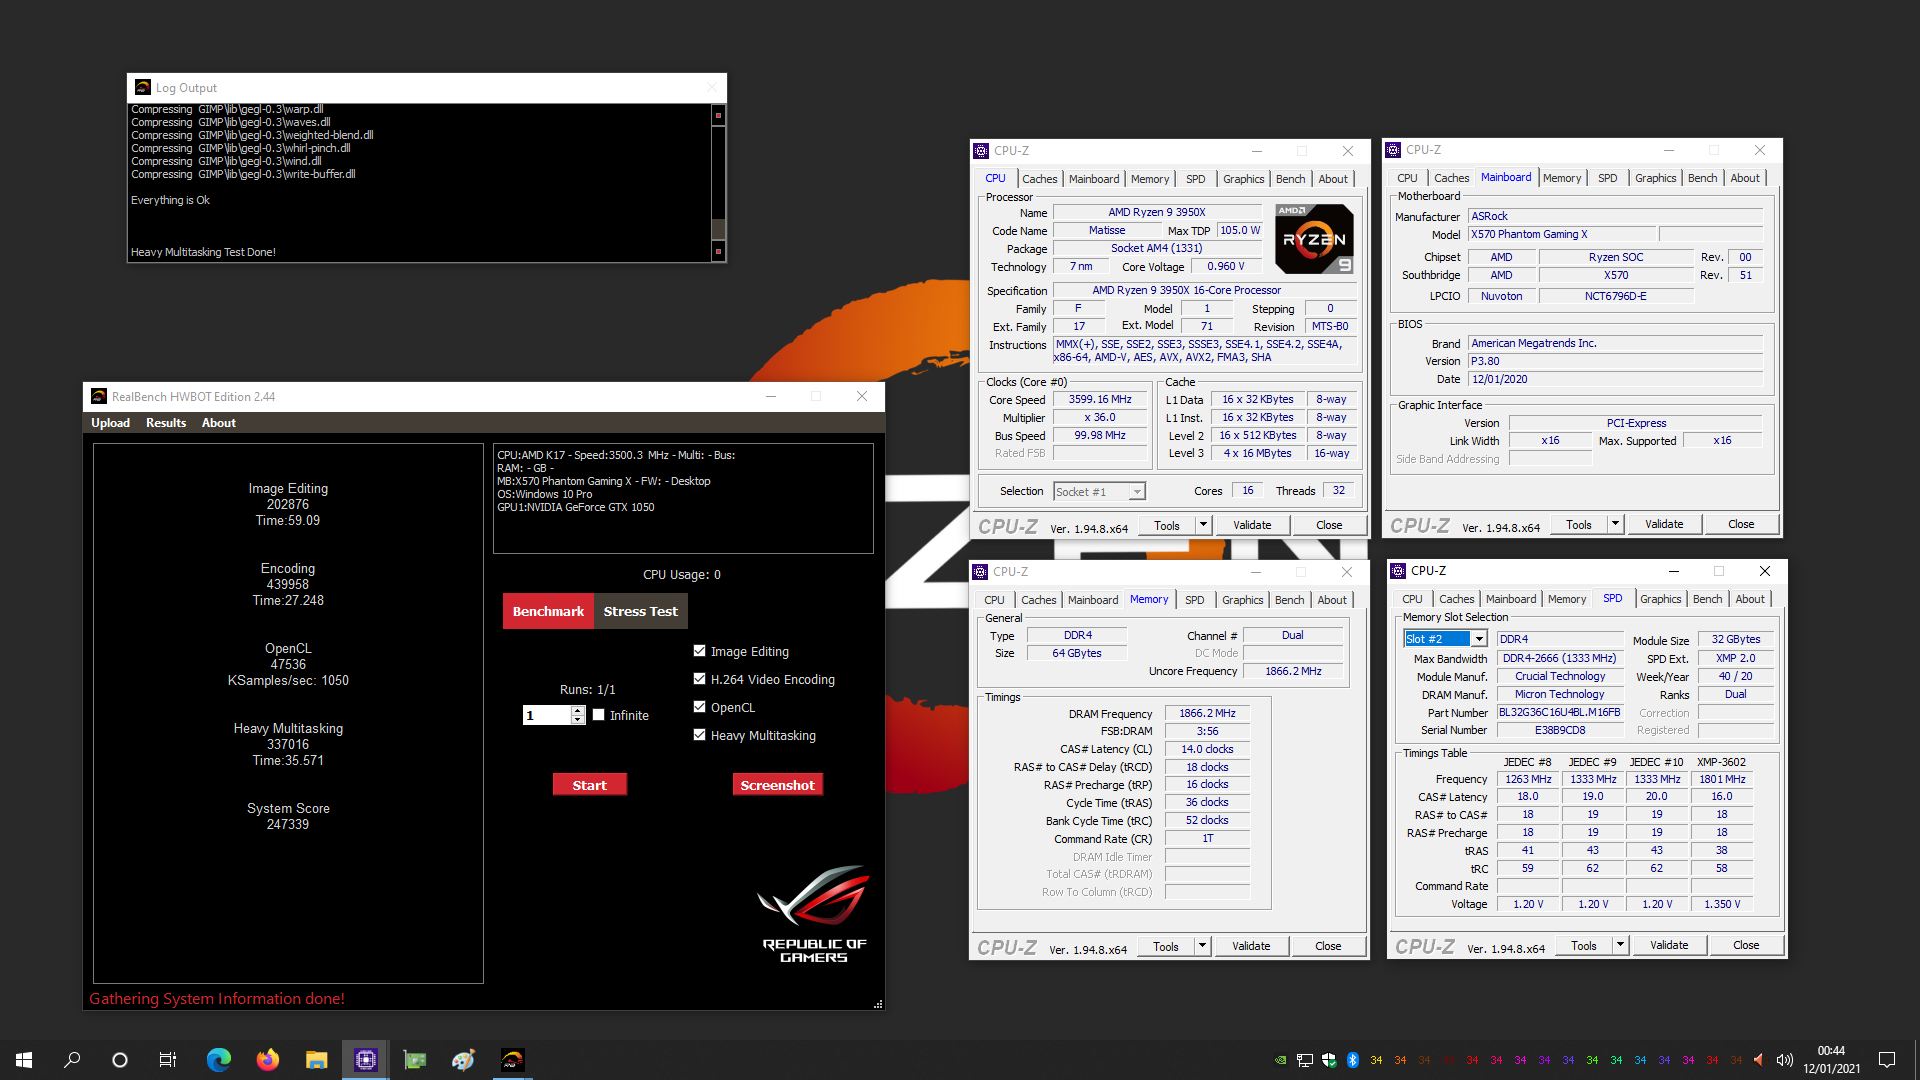Open About tab in CPU-Z SPD window

1750,599
